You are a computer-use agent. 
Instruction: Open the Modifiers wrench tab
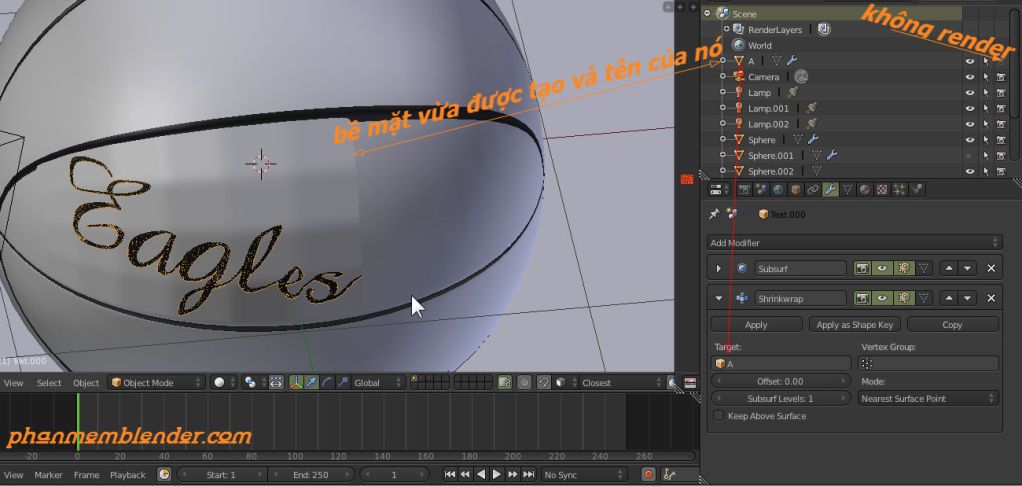(830, 190)
